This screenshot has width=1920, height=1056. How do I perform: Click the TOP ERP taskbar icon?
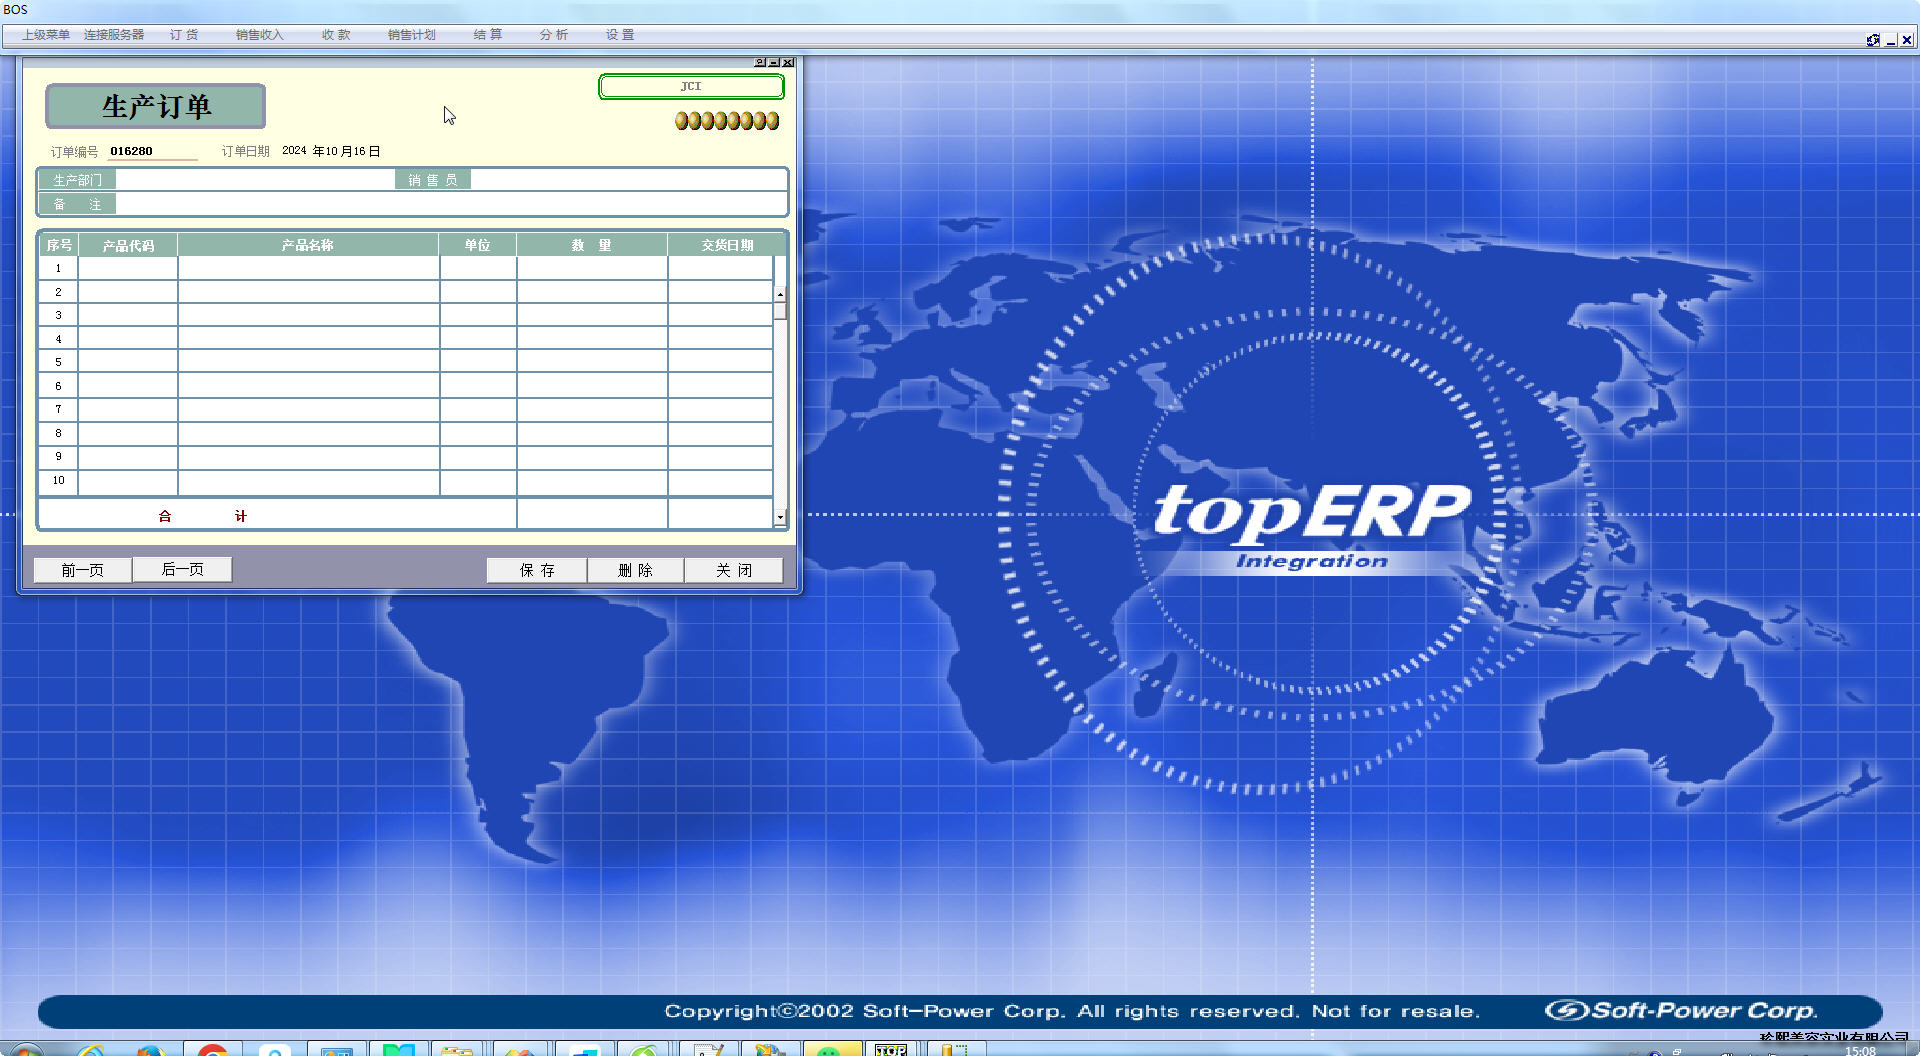click(x=890, y=1050)
